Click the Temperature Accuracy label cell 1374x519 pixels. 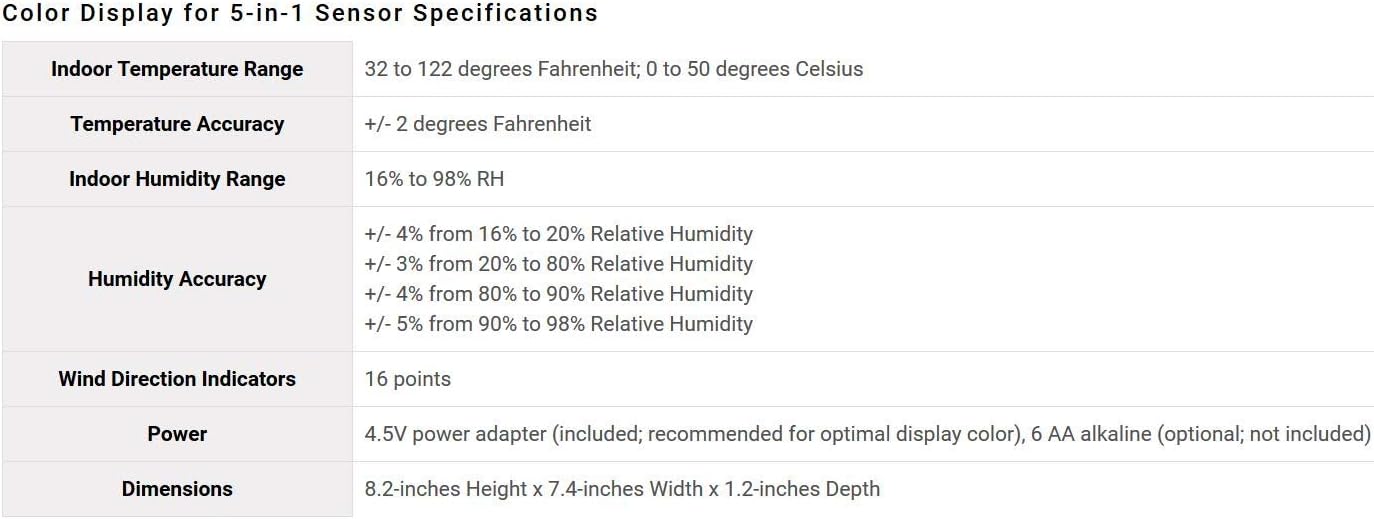point(177,124)
